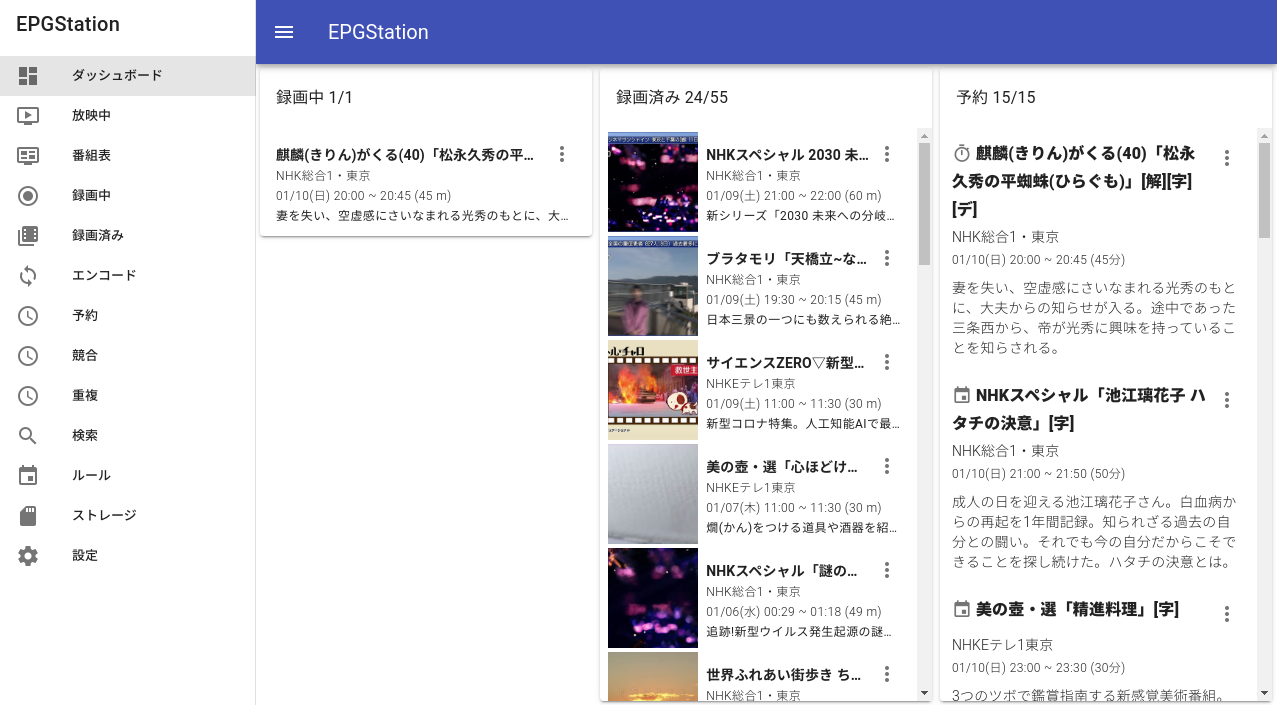Open 放映中 page in sidebar
The height and width of the screenshot is (705, 1277).
[x=128, y=115]
